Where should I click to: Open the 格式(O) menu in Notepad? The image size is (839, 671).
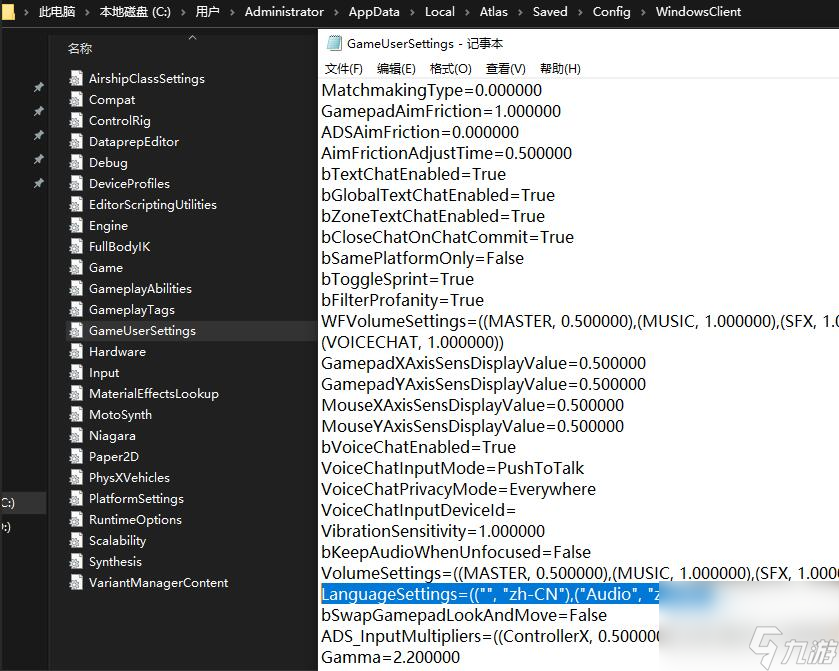tap(450, 69)
